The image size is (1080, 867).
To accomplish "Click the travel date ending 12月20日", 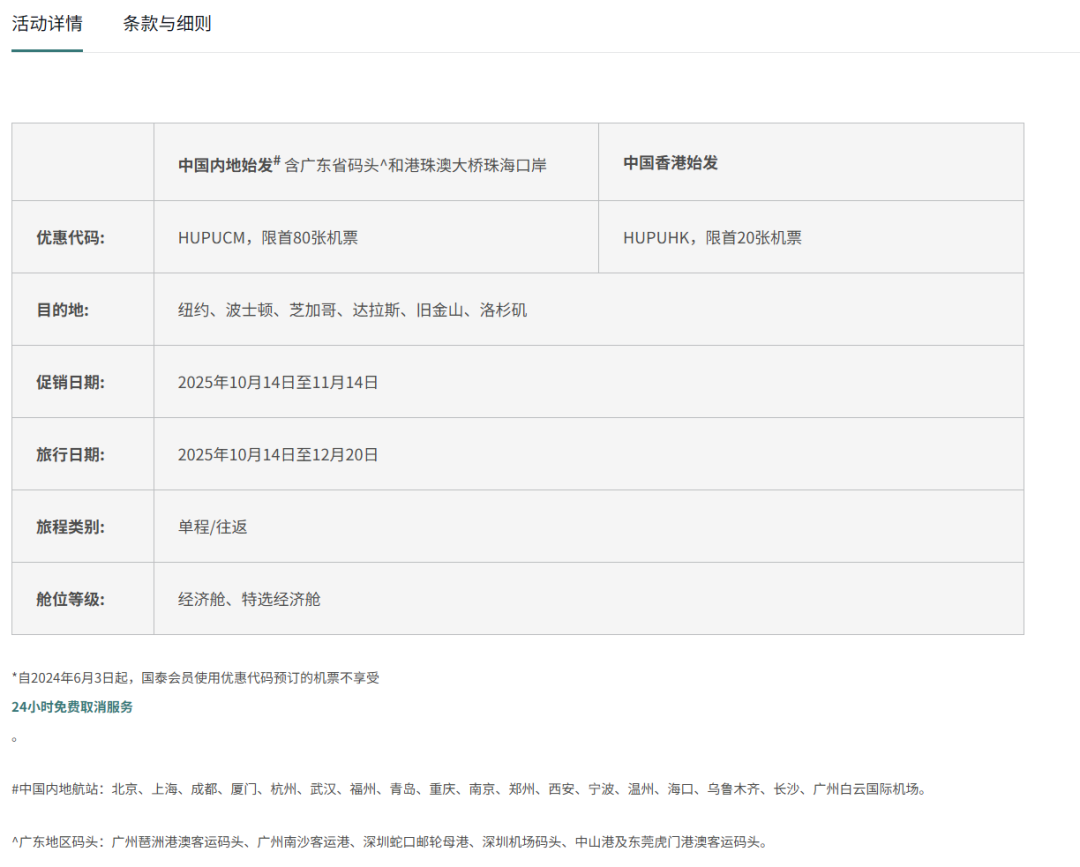I will click(x=278, y=454).
